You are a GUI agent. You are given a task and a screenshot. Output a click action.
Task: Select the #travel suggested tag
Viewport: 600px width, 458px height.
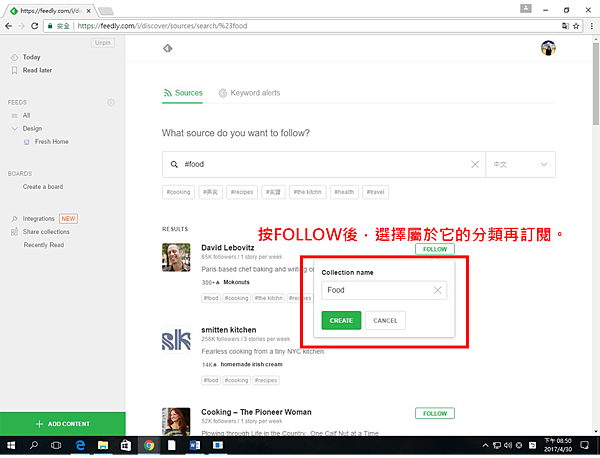click(x=375, y=192)
